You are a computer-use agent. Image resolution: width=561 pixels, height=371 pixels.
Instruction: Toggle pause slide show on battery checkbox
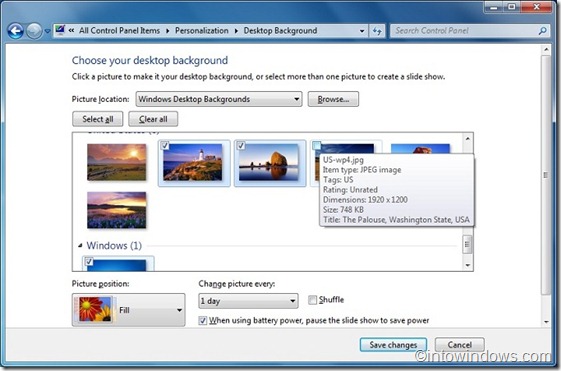[203, 321]
